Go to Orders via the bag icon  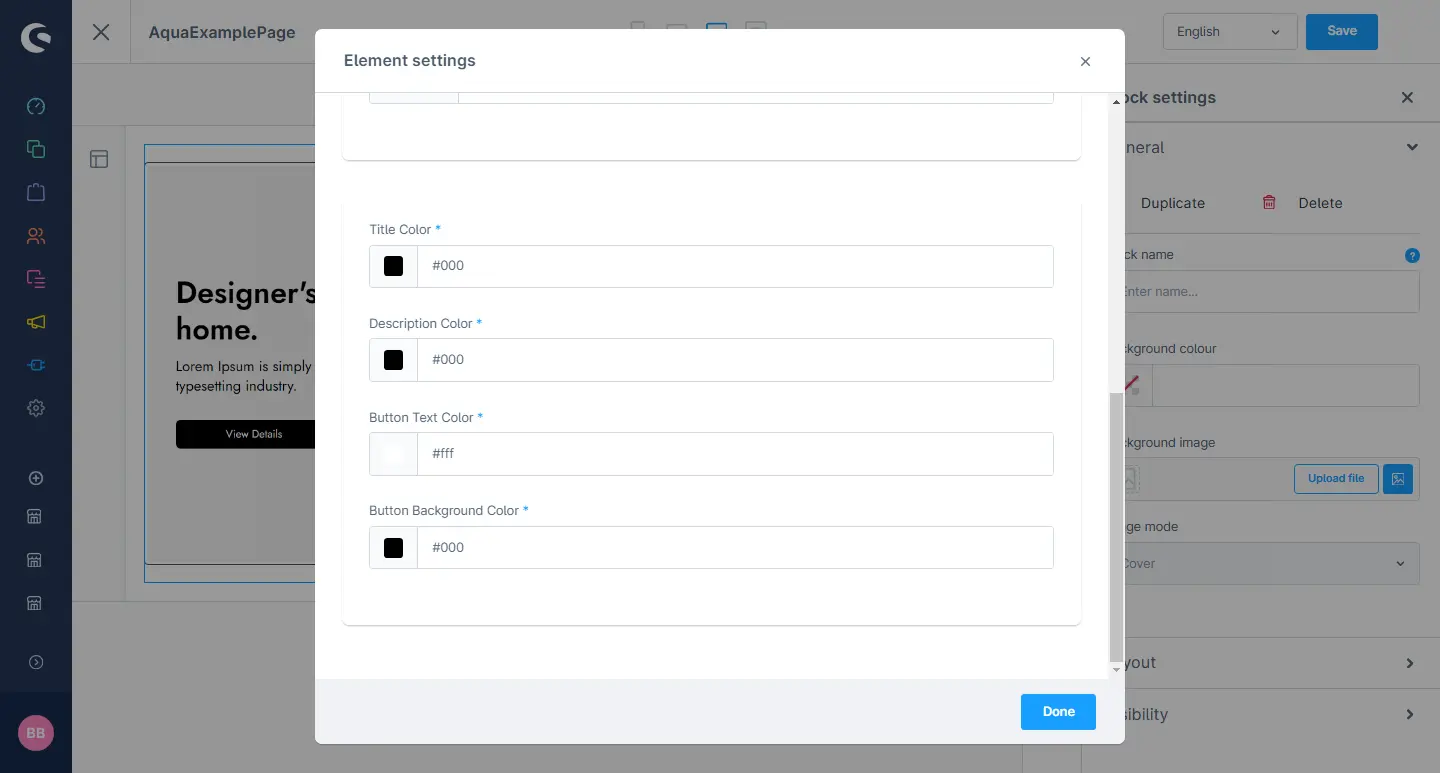[36, 192]
